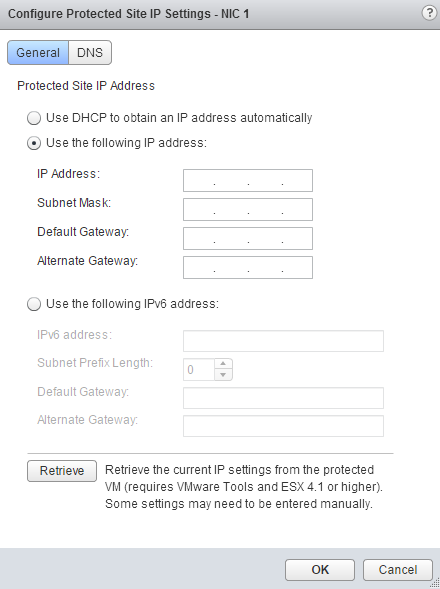Screen dimensions: 440x589
Task: Focus the Subnet Mask field
Action: tap(248, 210)
